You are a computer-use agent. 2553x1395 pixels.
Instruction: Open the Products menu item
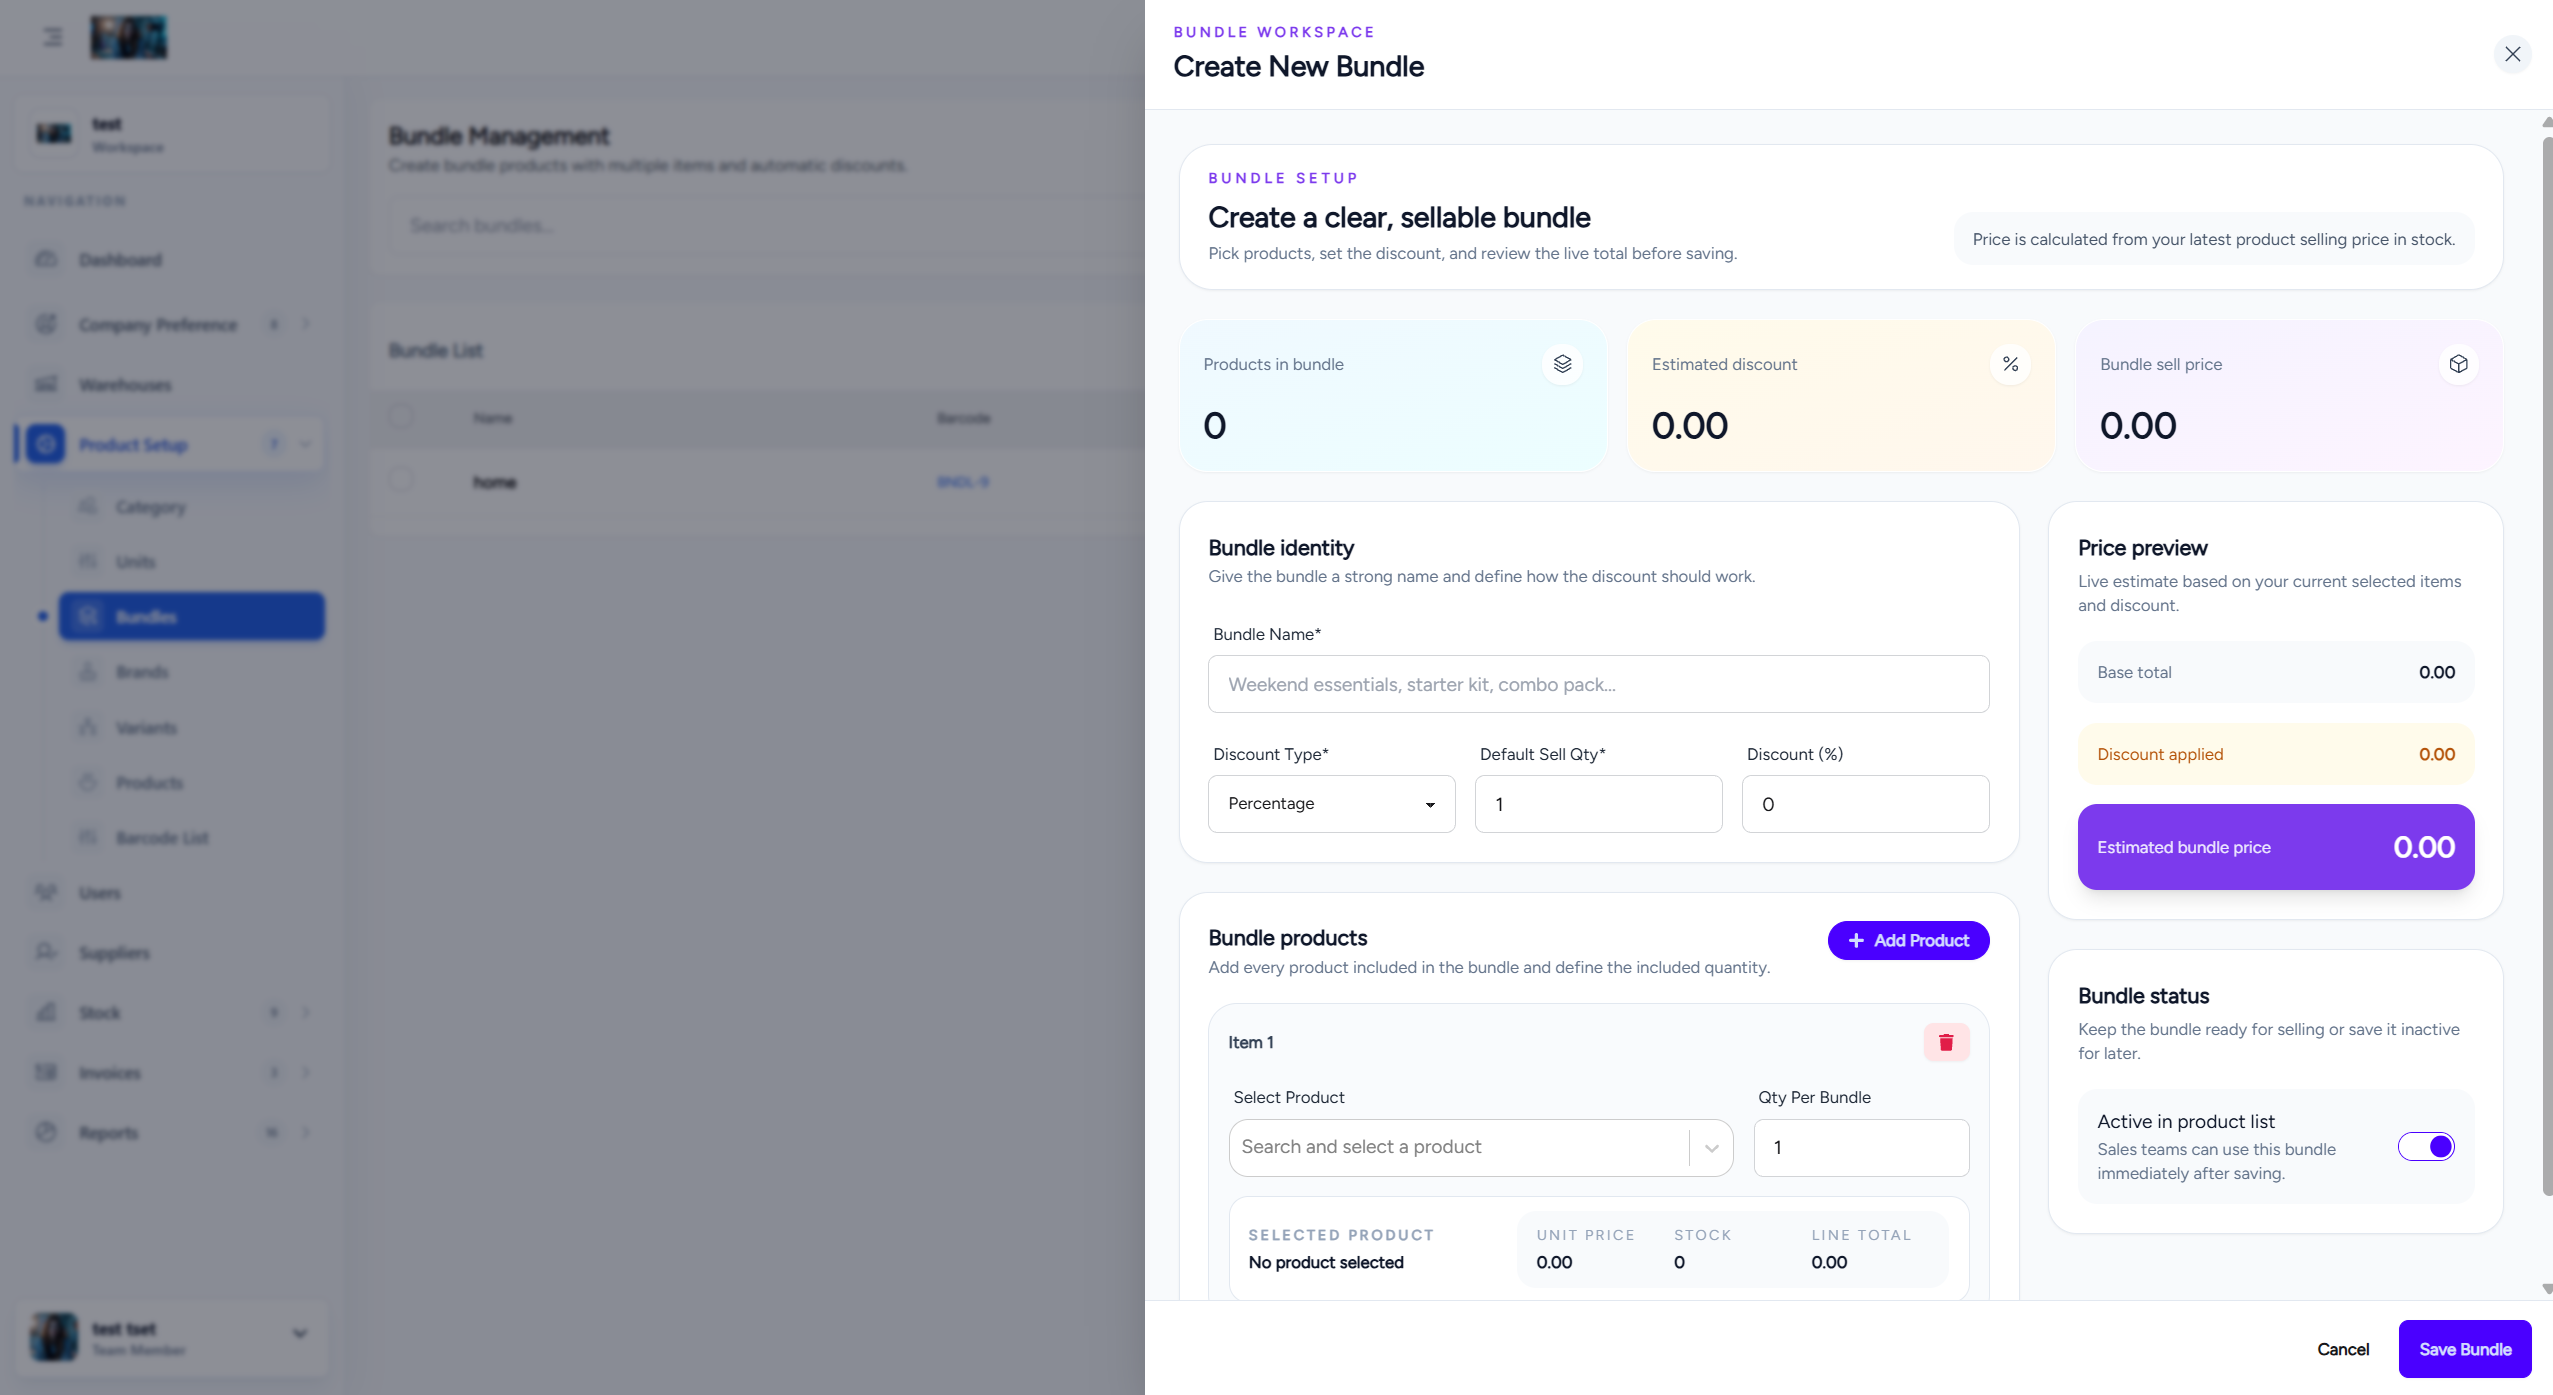pos(192,782)
